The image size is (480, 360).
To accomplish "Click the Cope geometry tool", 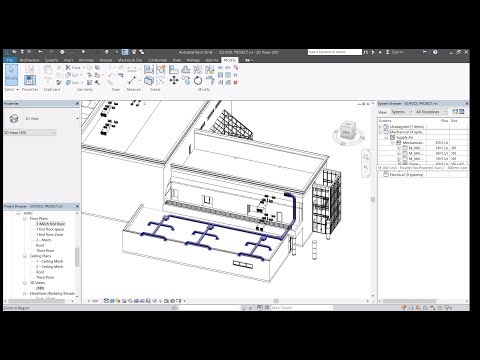I will tap(73, 68).
